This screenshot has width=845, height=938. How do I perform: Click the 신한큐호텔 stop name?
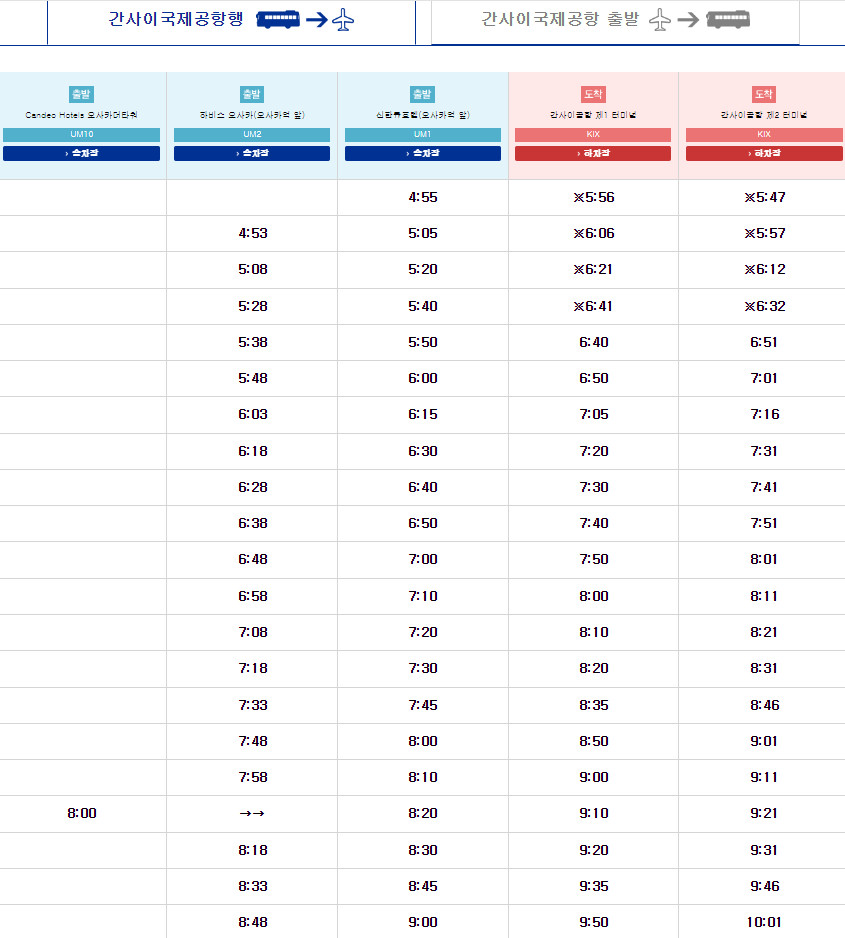423,115
